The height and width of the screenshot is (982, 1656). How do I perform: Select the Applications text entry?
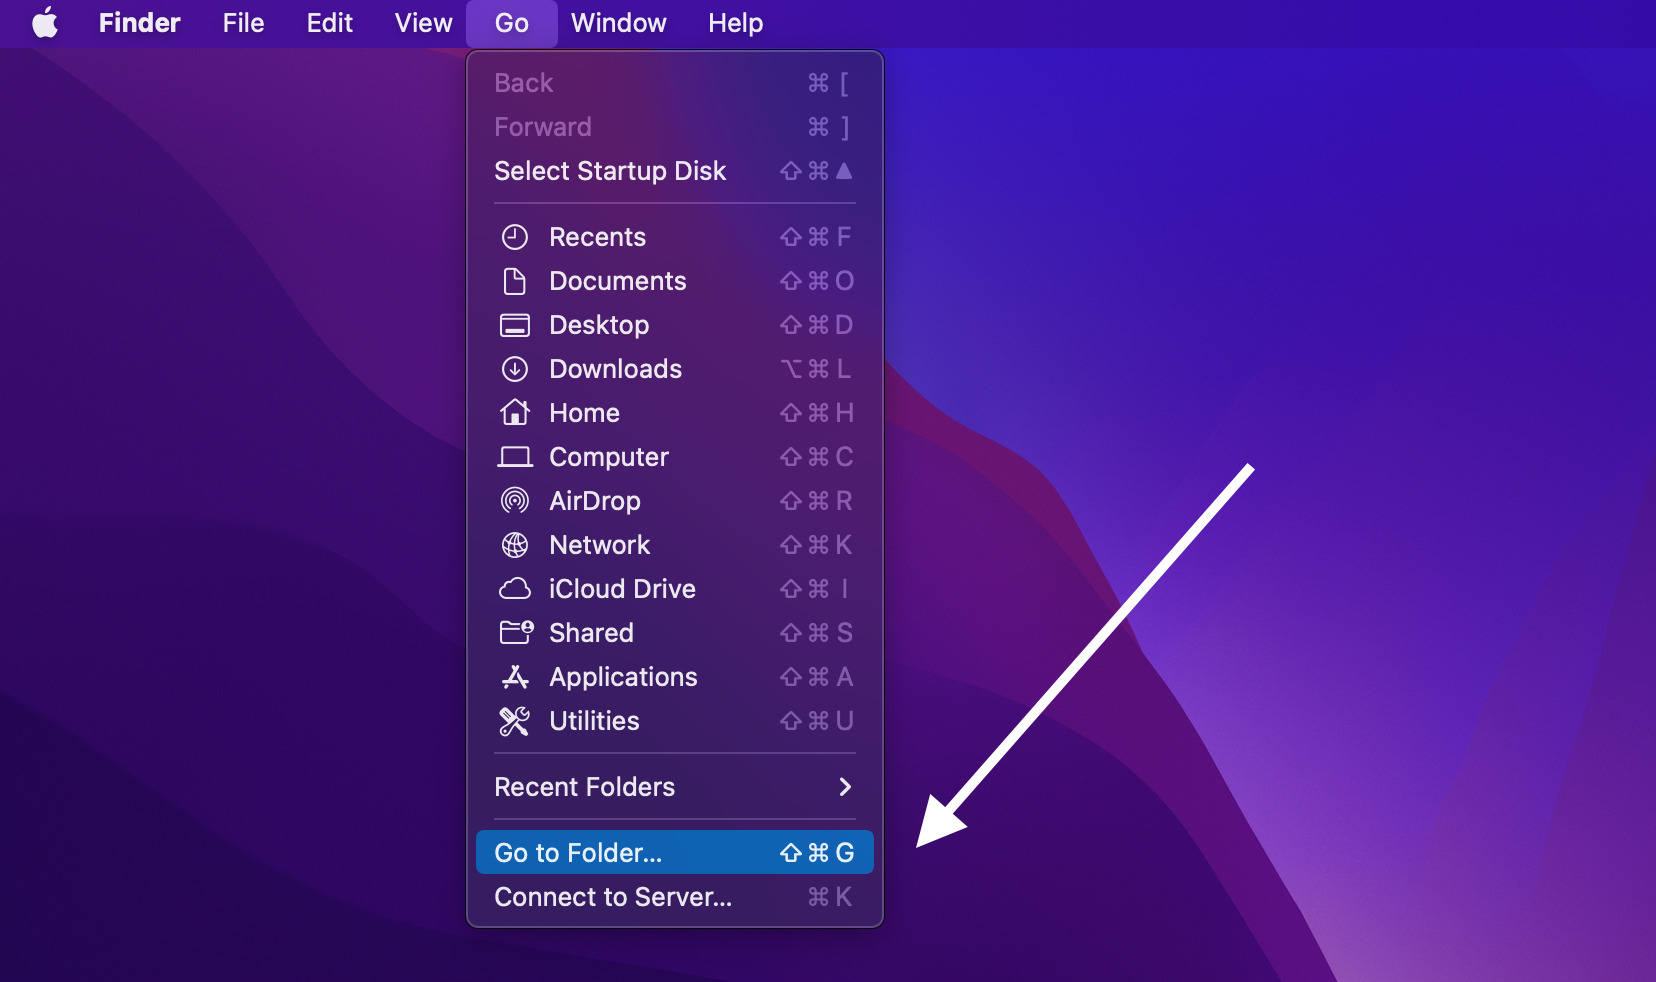pyautogui.click(x=623, y=677)
